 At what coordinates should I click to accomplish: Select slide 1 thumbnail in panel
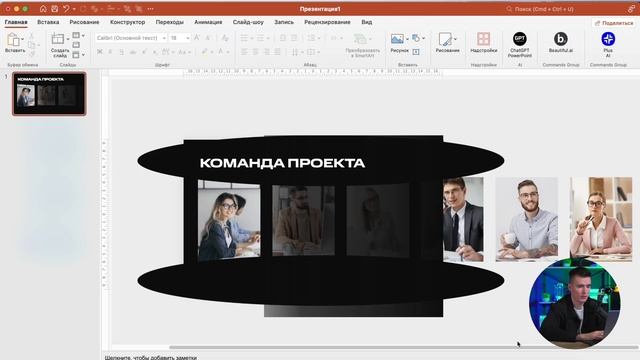[x=49, y=94]
